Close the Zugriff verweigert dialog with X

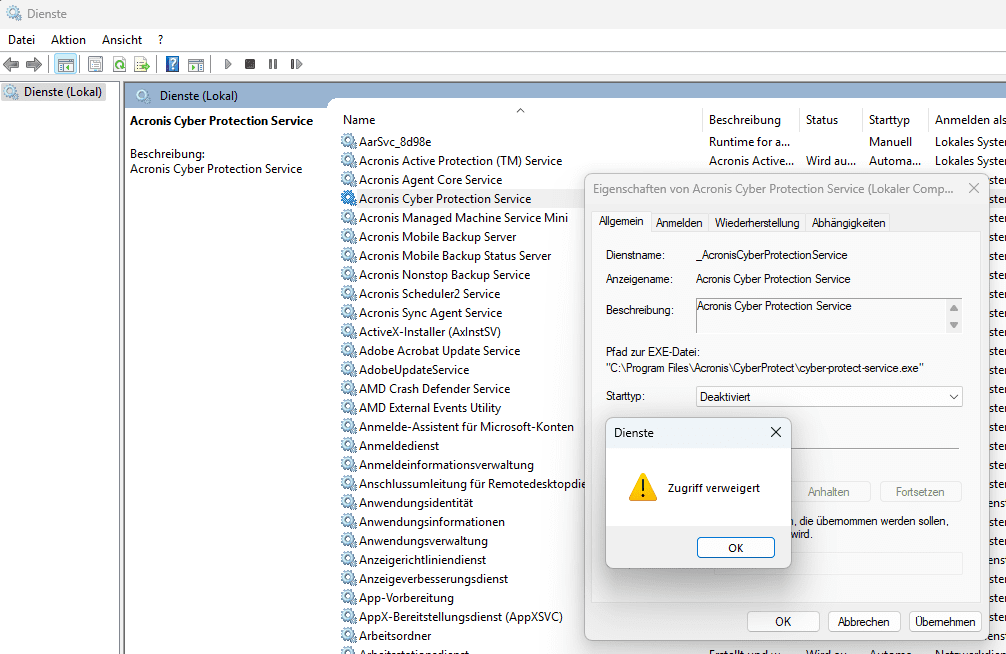(x=776, y=433)
